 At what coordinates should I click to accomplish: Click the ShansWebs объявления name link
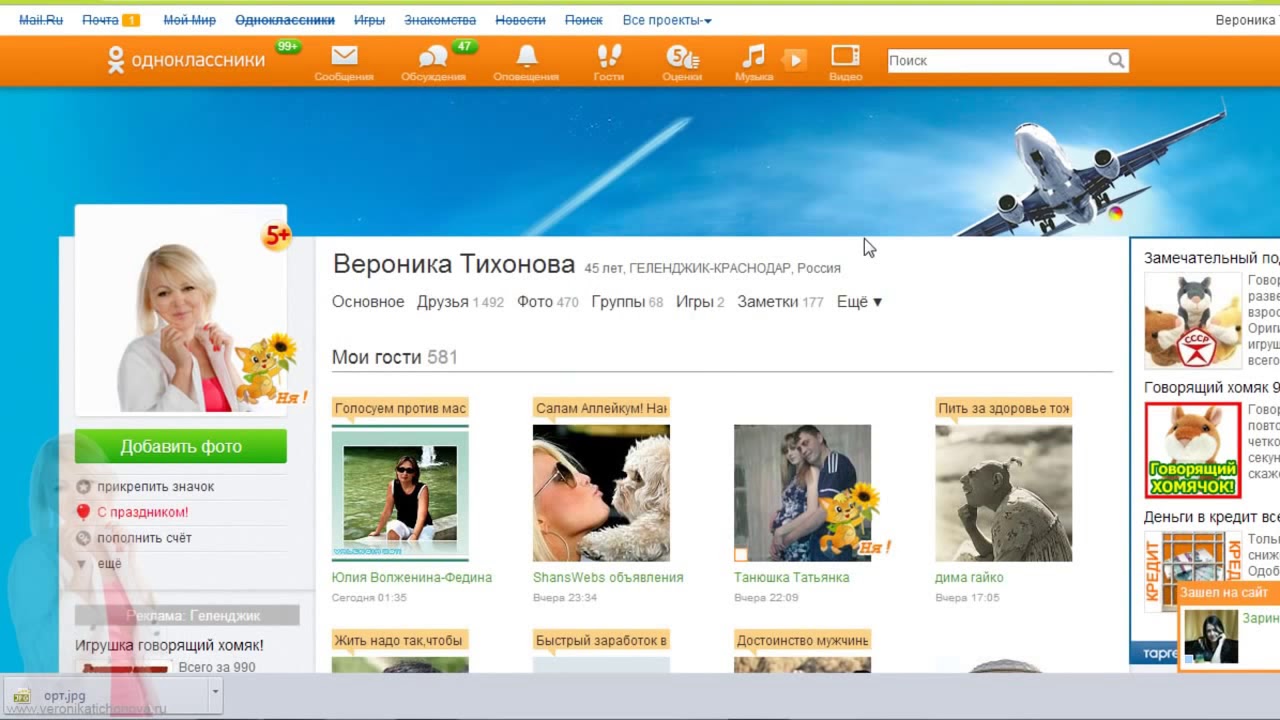[608, 577]
